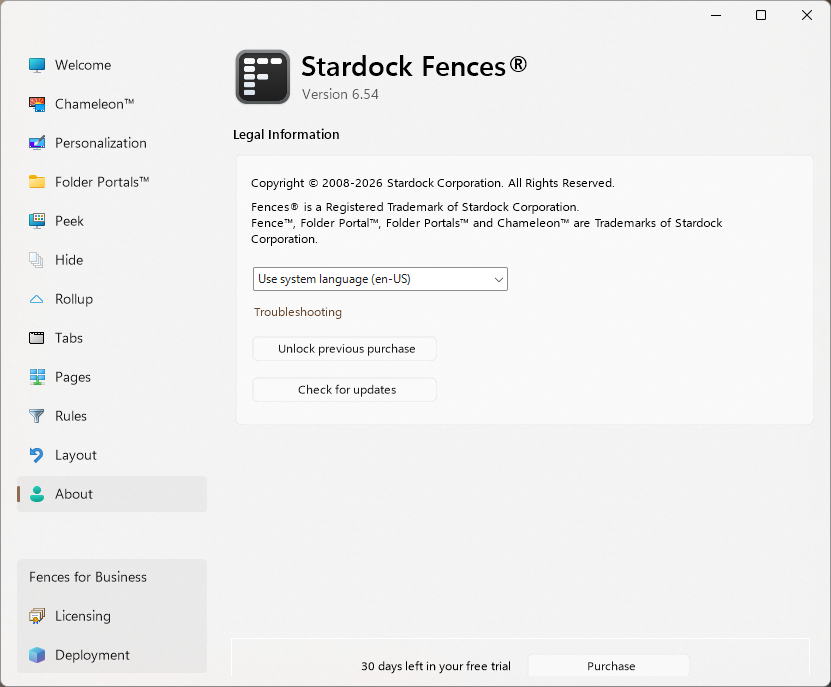The image size is (831, 687).
Task: Select the About sidebar item
Action: click(x=112, y=494)
